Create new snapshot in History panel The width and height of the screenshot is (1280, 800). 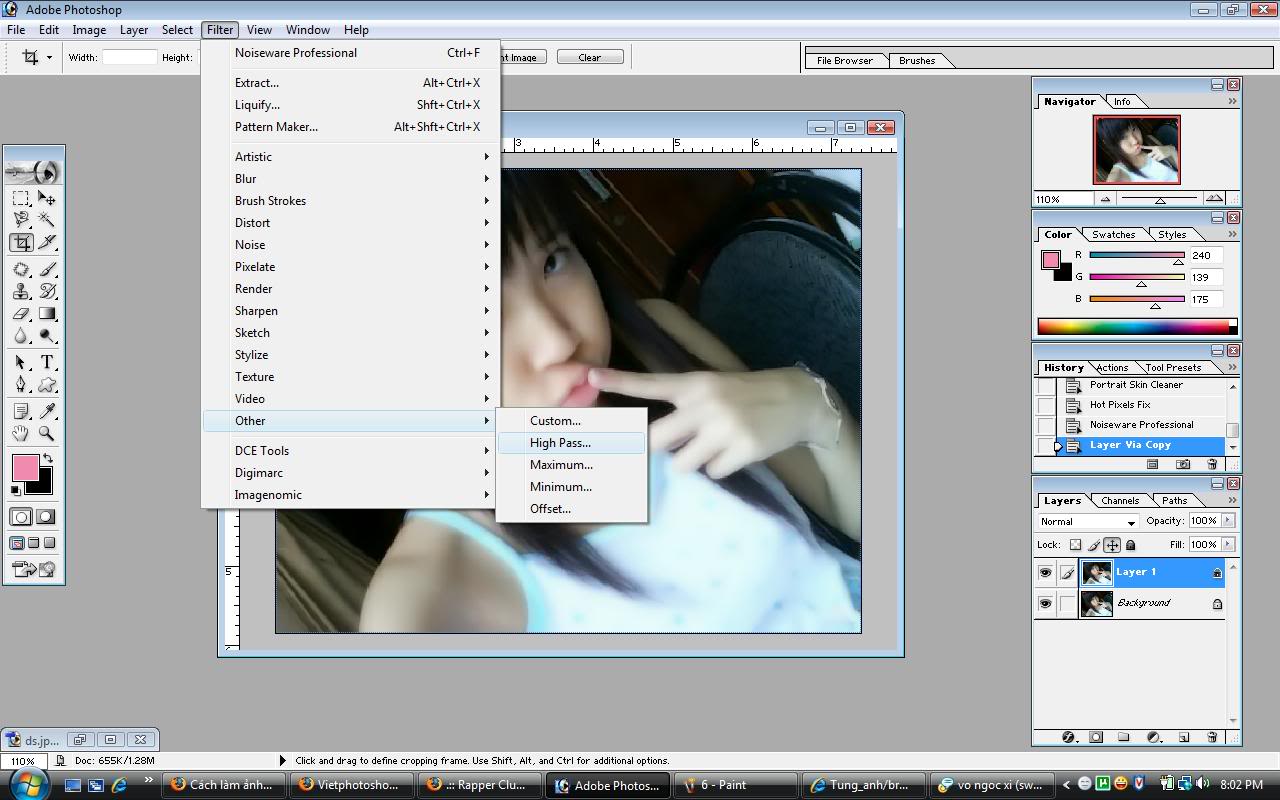pyautogui.click(x=1183, y=464)
